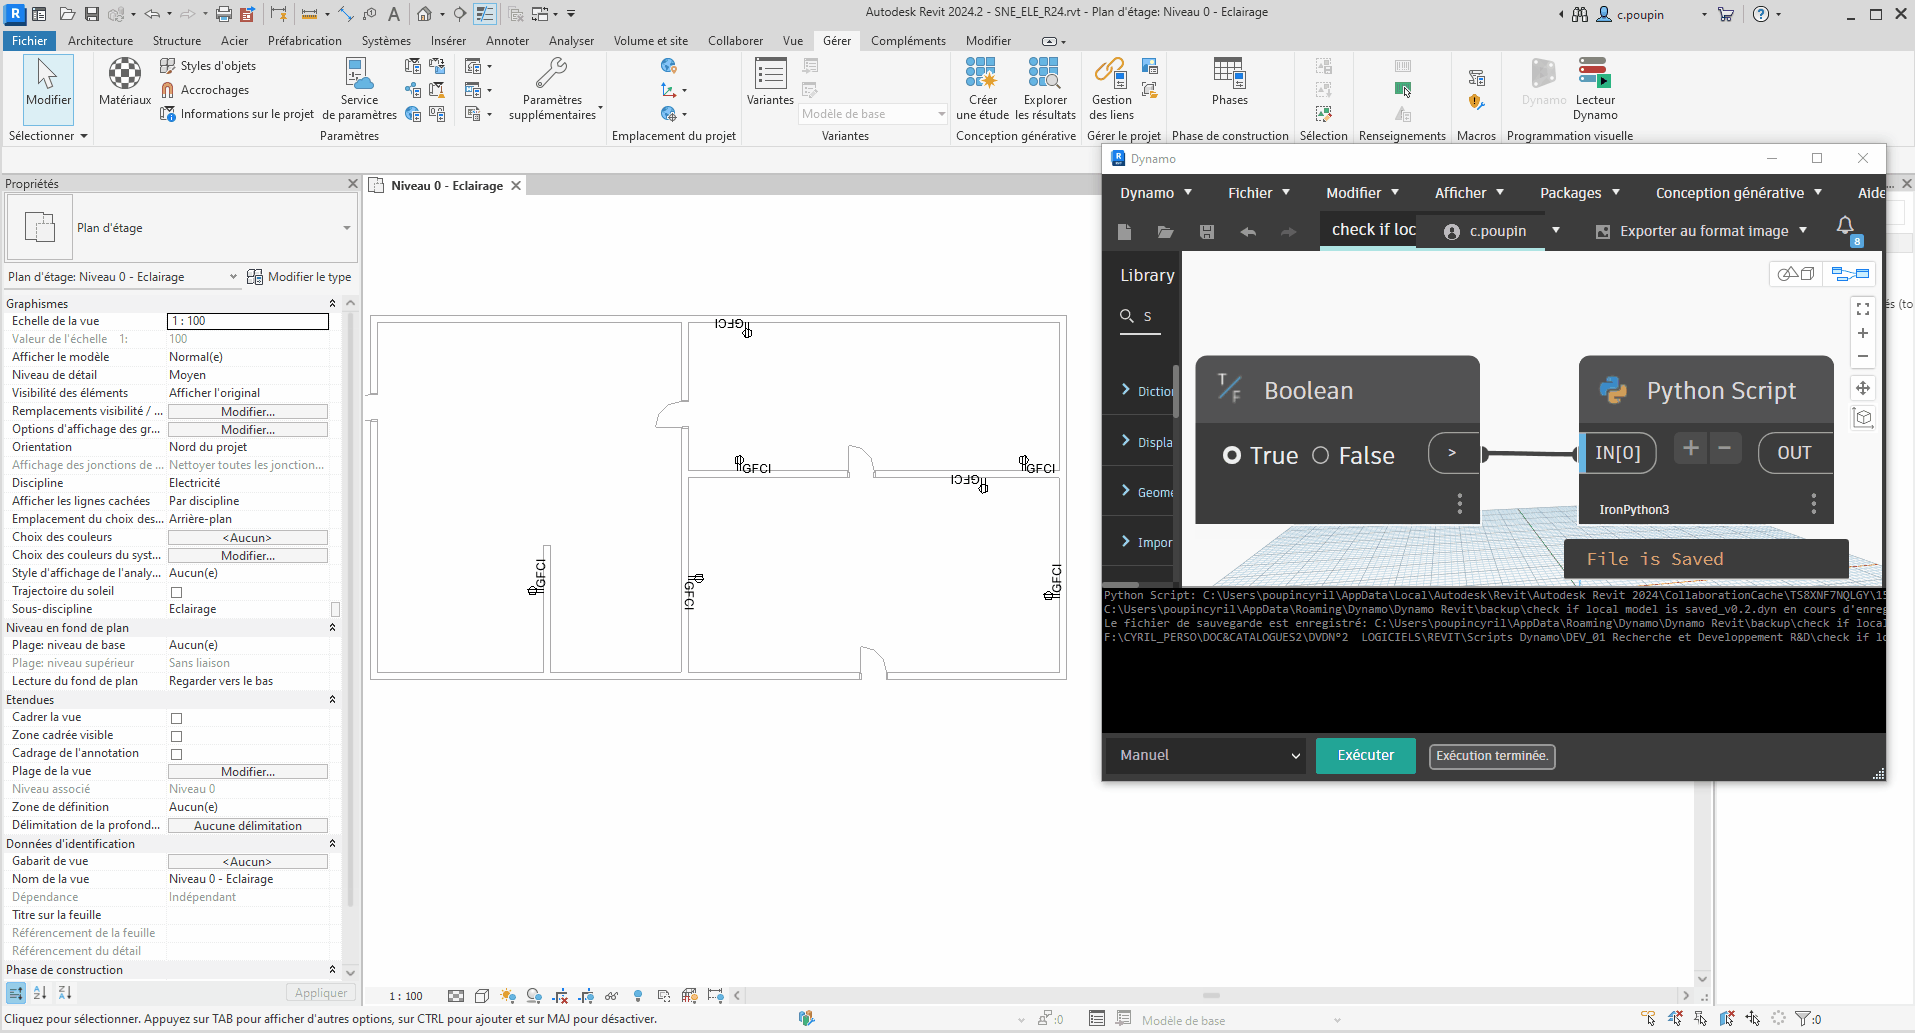Open the Packages menu in Dynamo
The width and height of the screenshot is (1915, 1033).
1579,193
